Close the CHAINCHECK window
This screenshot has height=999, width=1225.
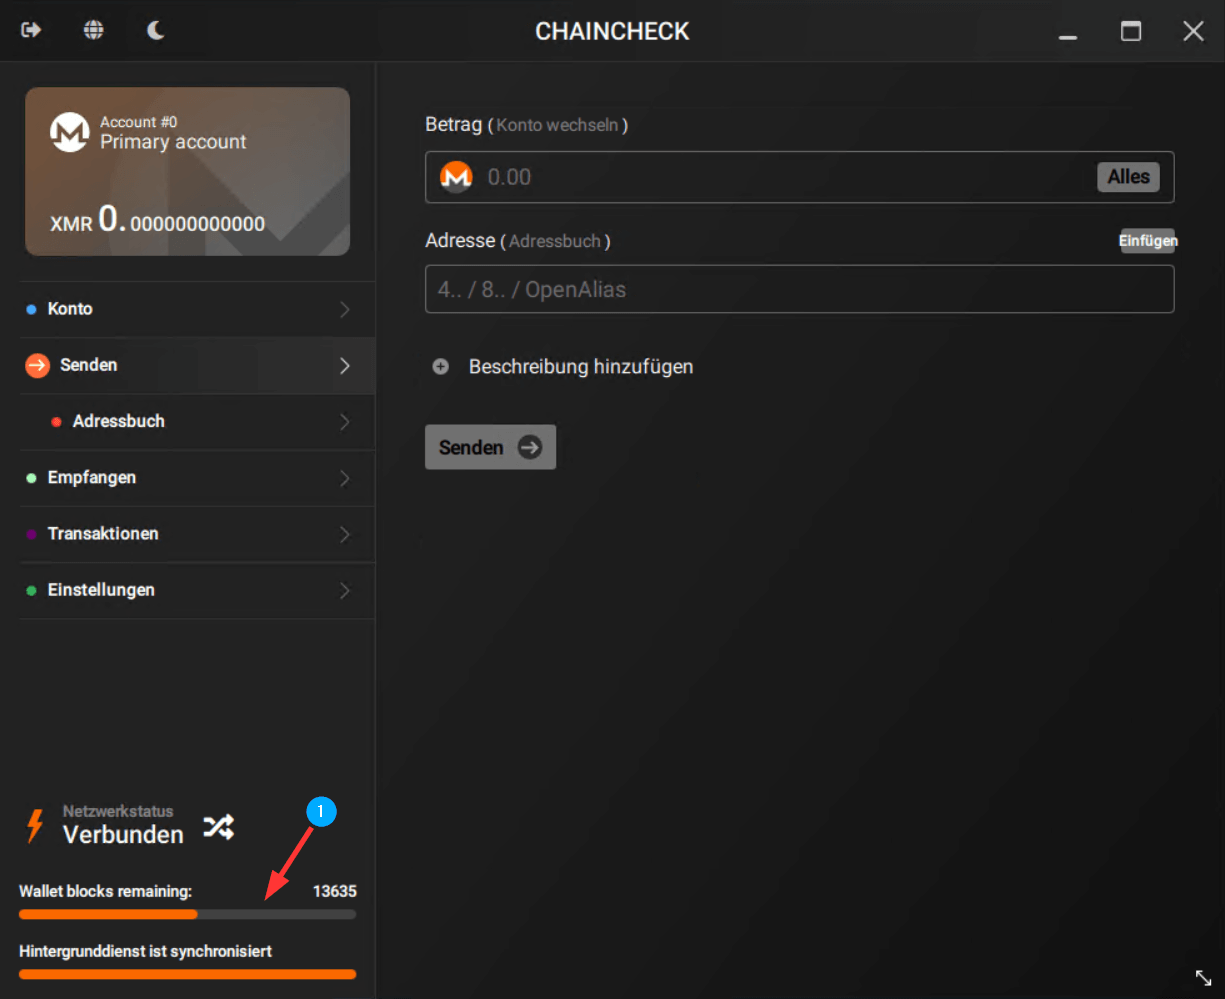(x=1193, y=31)
